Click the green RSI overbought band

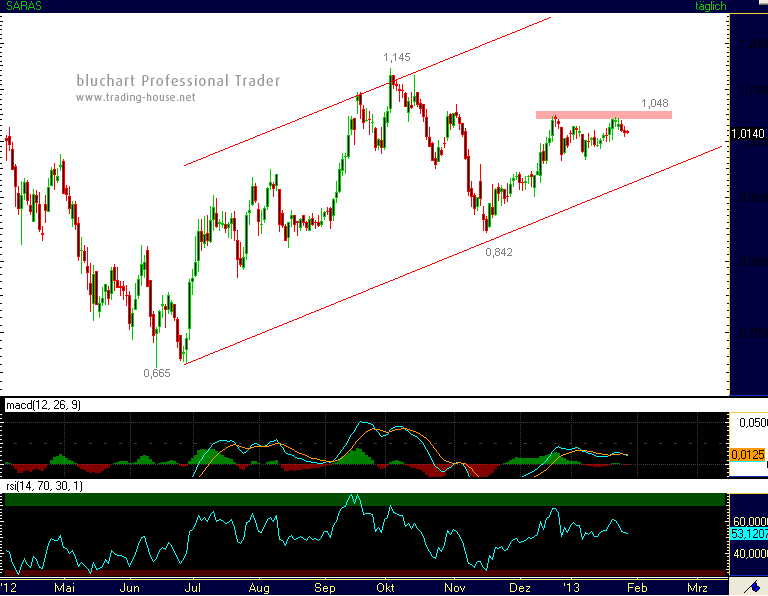(364, 500)
